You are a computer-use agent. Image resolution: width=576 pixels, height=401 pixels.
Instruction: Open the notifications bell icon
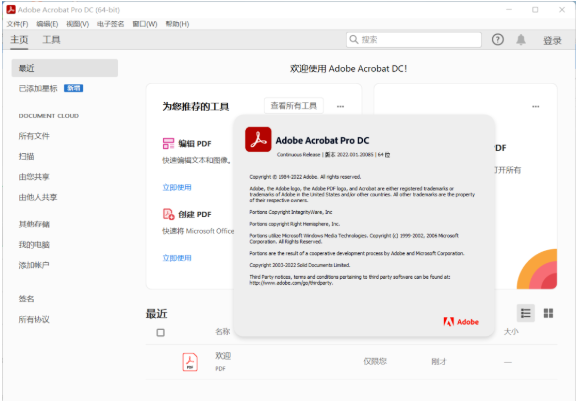pos(521,40)
